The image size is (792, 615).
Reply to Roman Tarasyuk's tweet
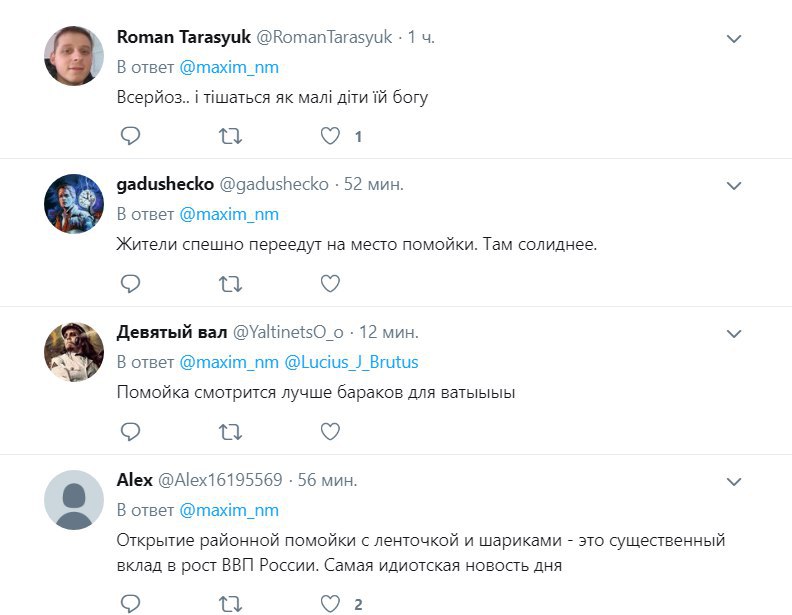coord(130,136)
